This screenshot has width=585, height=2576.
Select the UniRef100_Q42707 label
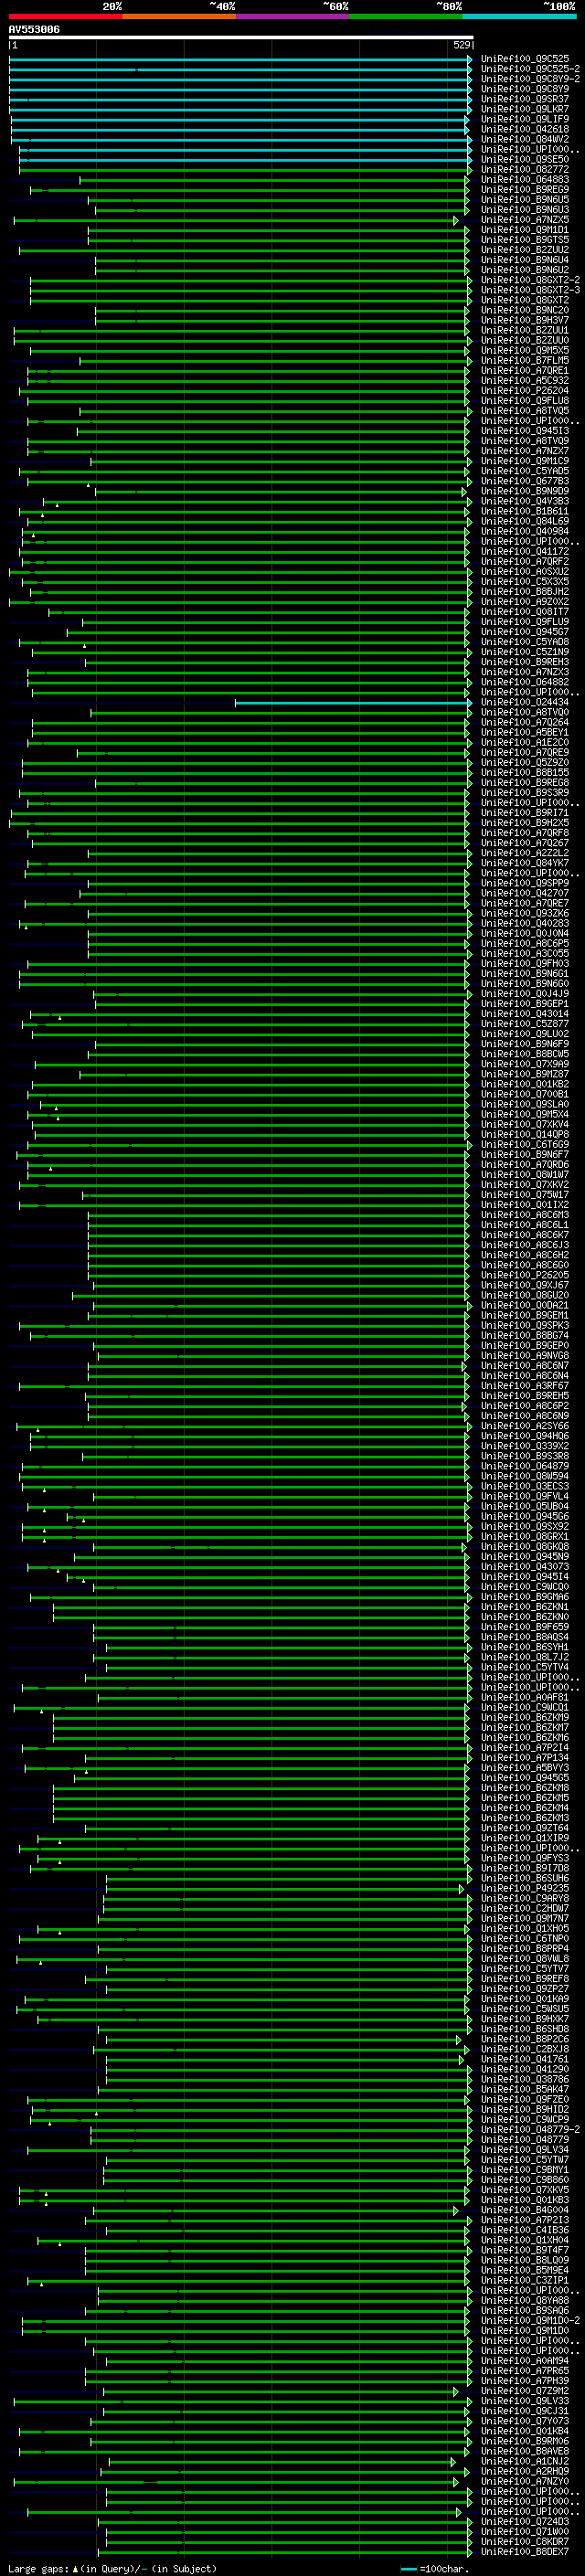pos(525,893)
